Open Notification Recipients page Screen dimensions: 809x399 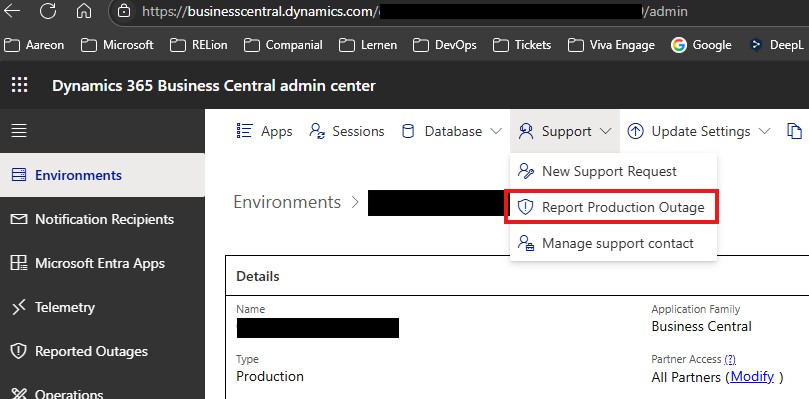102,219
